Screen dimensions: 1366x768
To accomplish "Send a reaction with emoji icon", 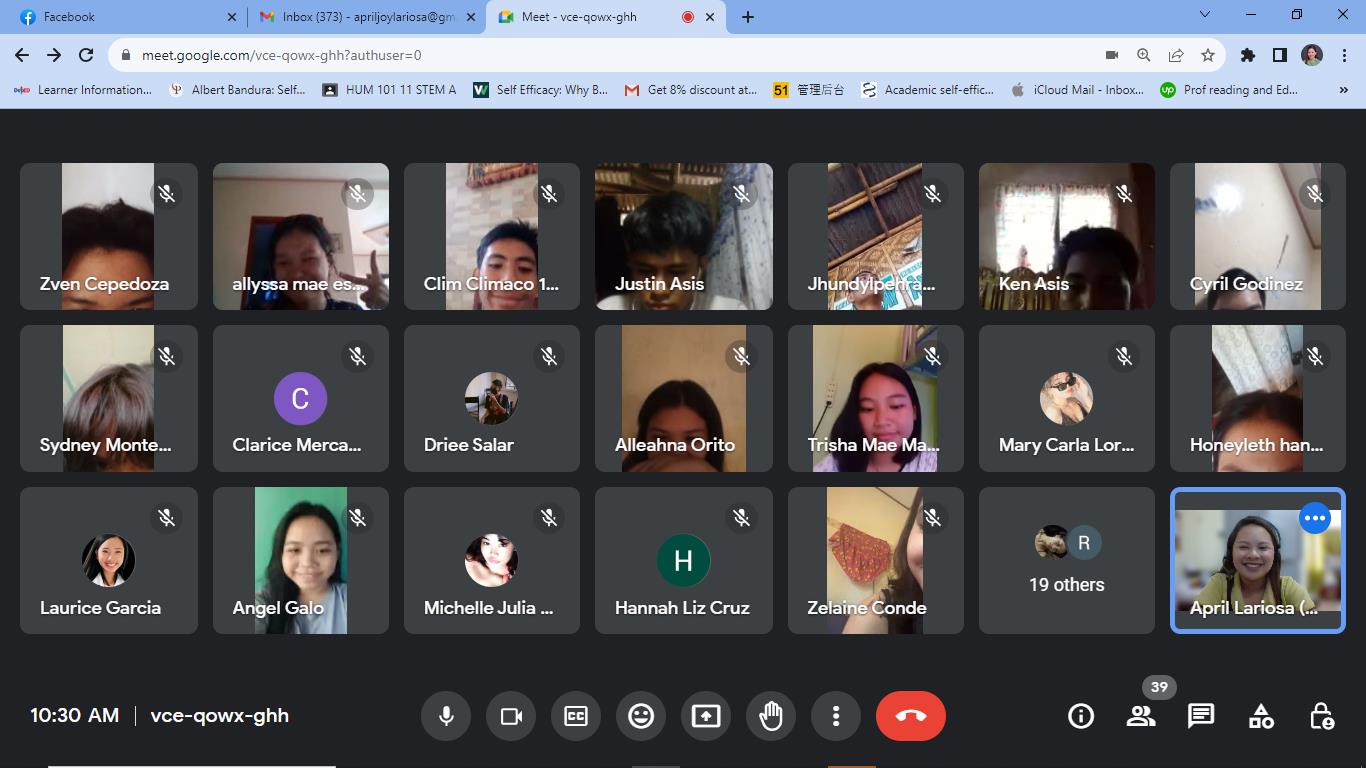I will [641, 716].
